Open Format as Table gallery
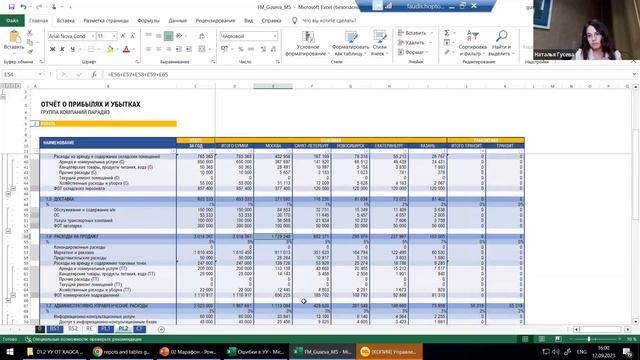 tap(351, 43)
